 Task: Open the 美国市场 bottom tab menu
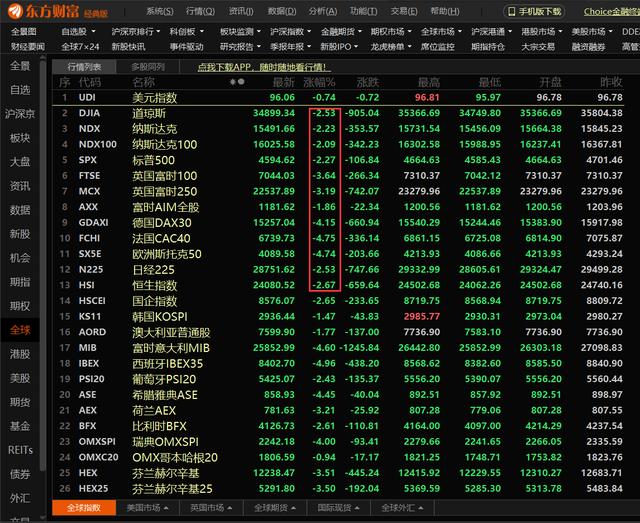[x=148, y=507]
